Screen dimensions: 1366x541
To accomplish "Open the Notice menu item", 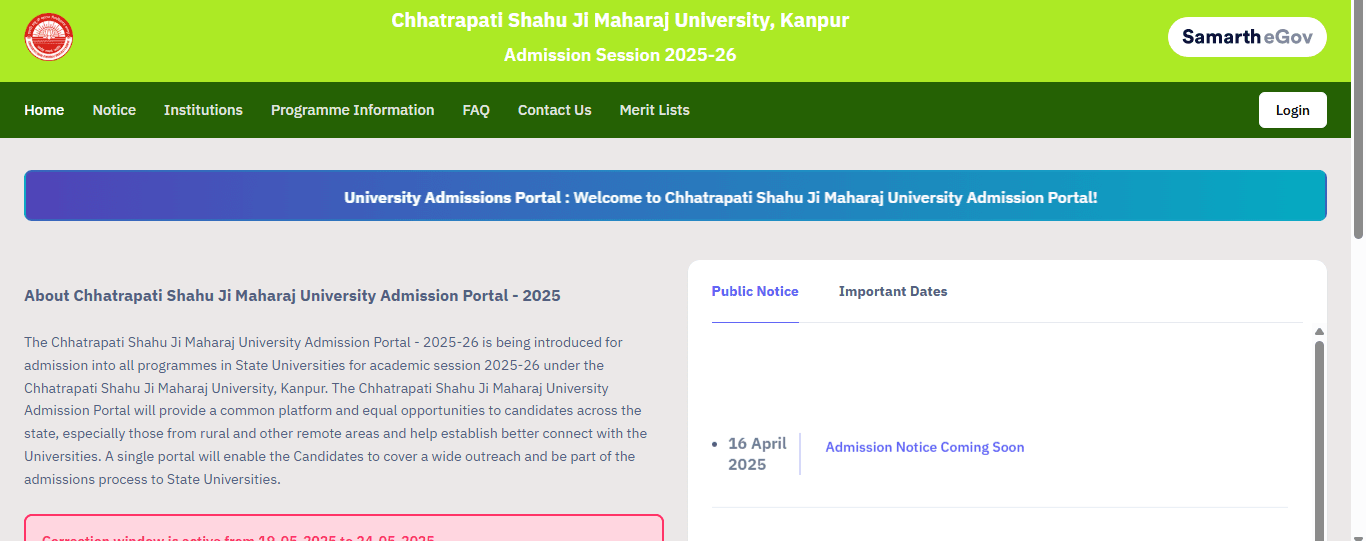I will (114, 110).
